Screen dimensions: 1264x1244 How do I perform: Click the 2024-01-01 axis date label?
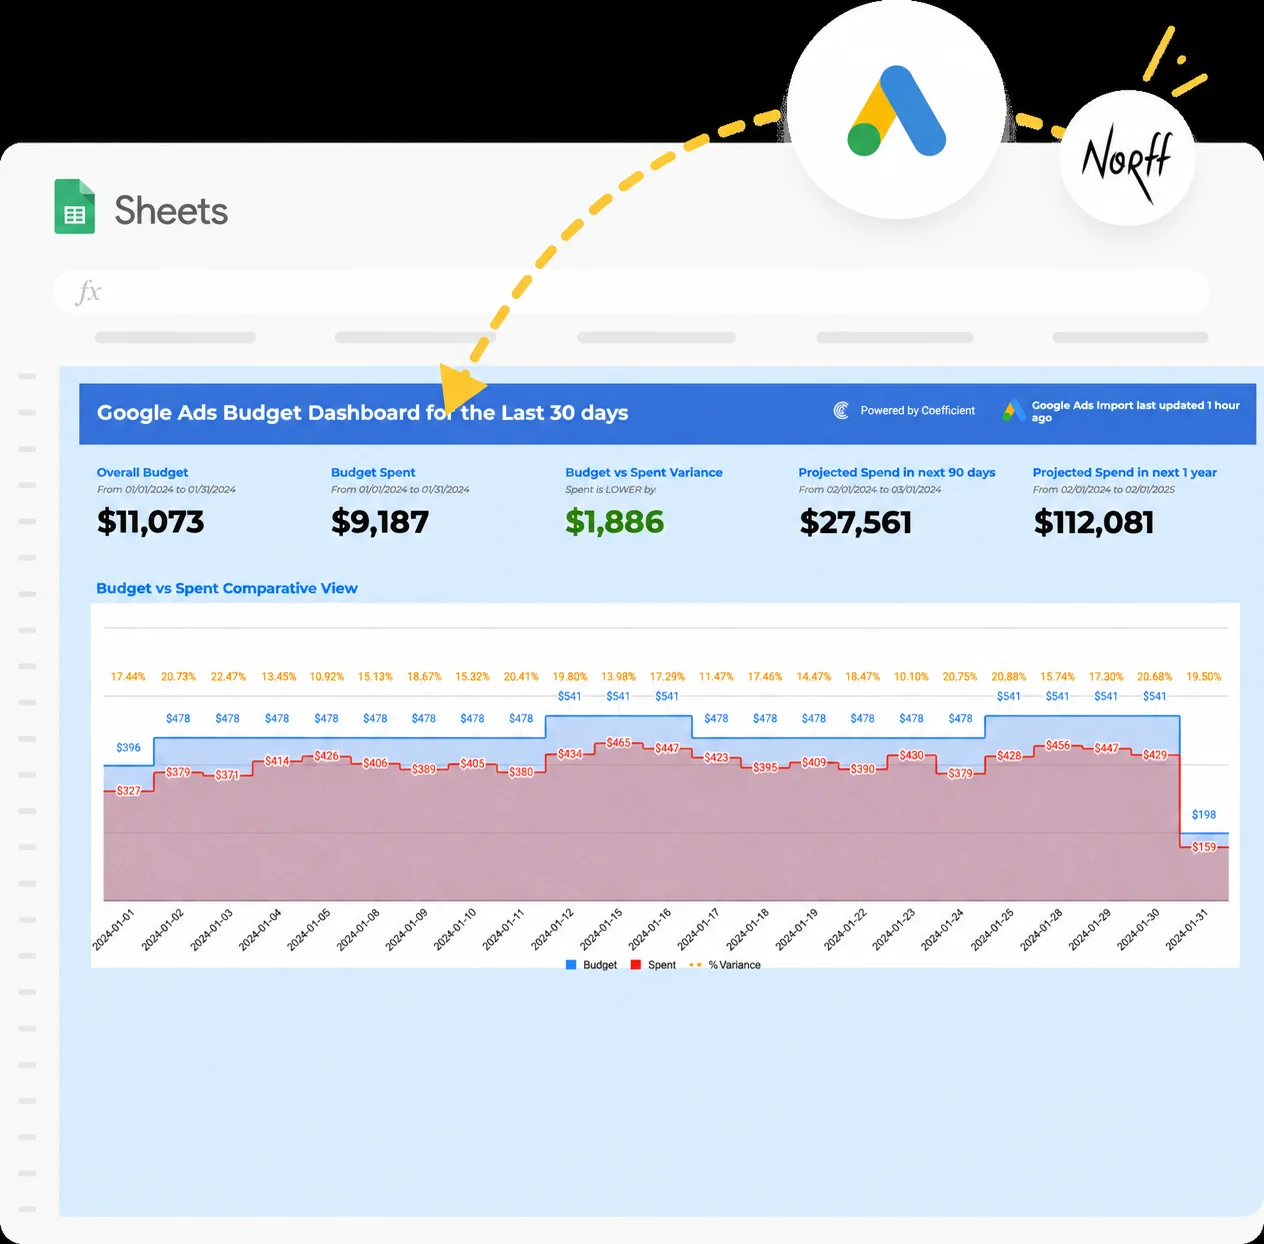point(113,930)
